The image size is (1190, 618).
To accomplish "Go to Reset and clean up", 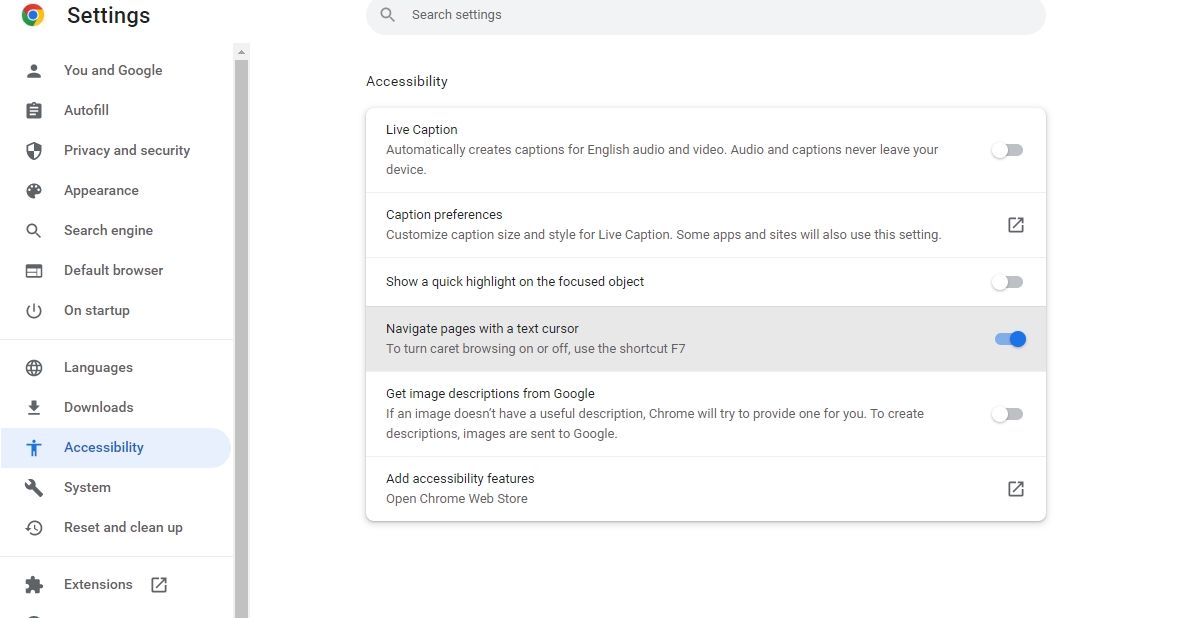I will click(x=123, y=527).
